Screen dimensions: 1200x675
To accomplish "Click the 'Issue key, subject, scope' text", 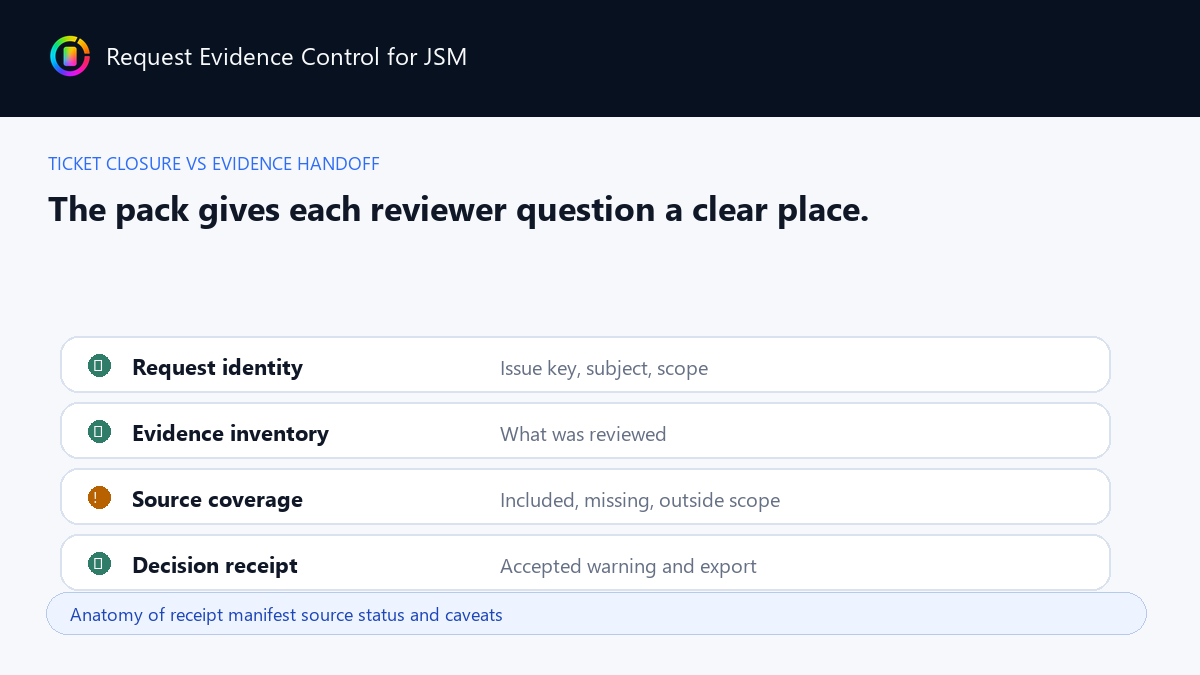I will tap(604, 368).
